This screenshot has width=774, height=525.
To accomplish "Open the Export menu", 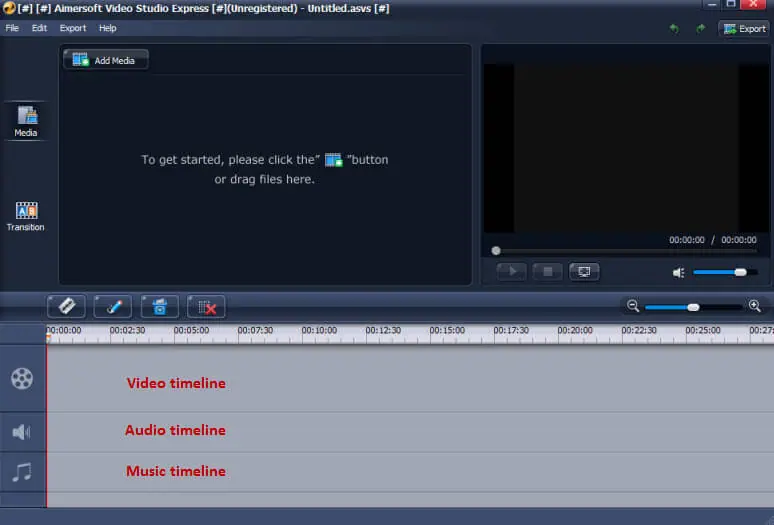I will 73,28.
